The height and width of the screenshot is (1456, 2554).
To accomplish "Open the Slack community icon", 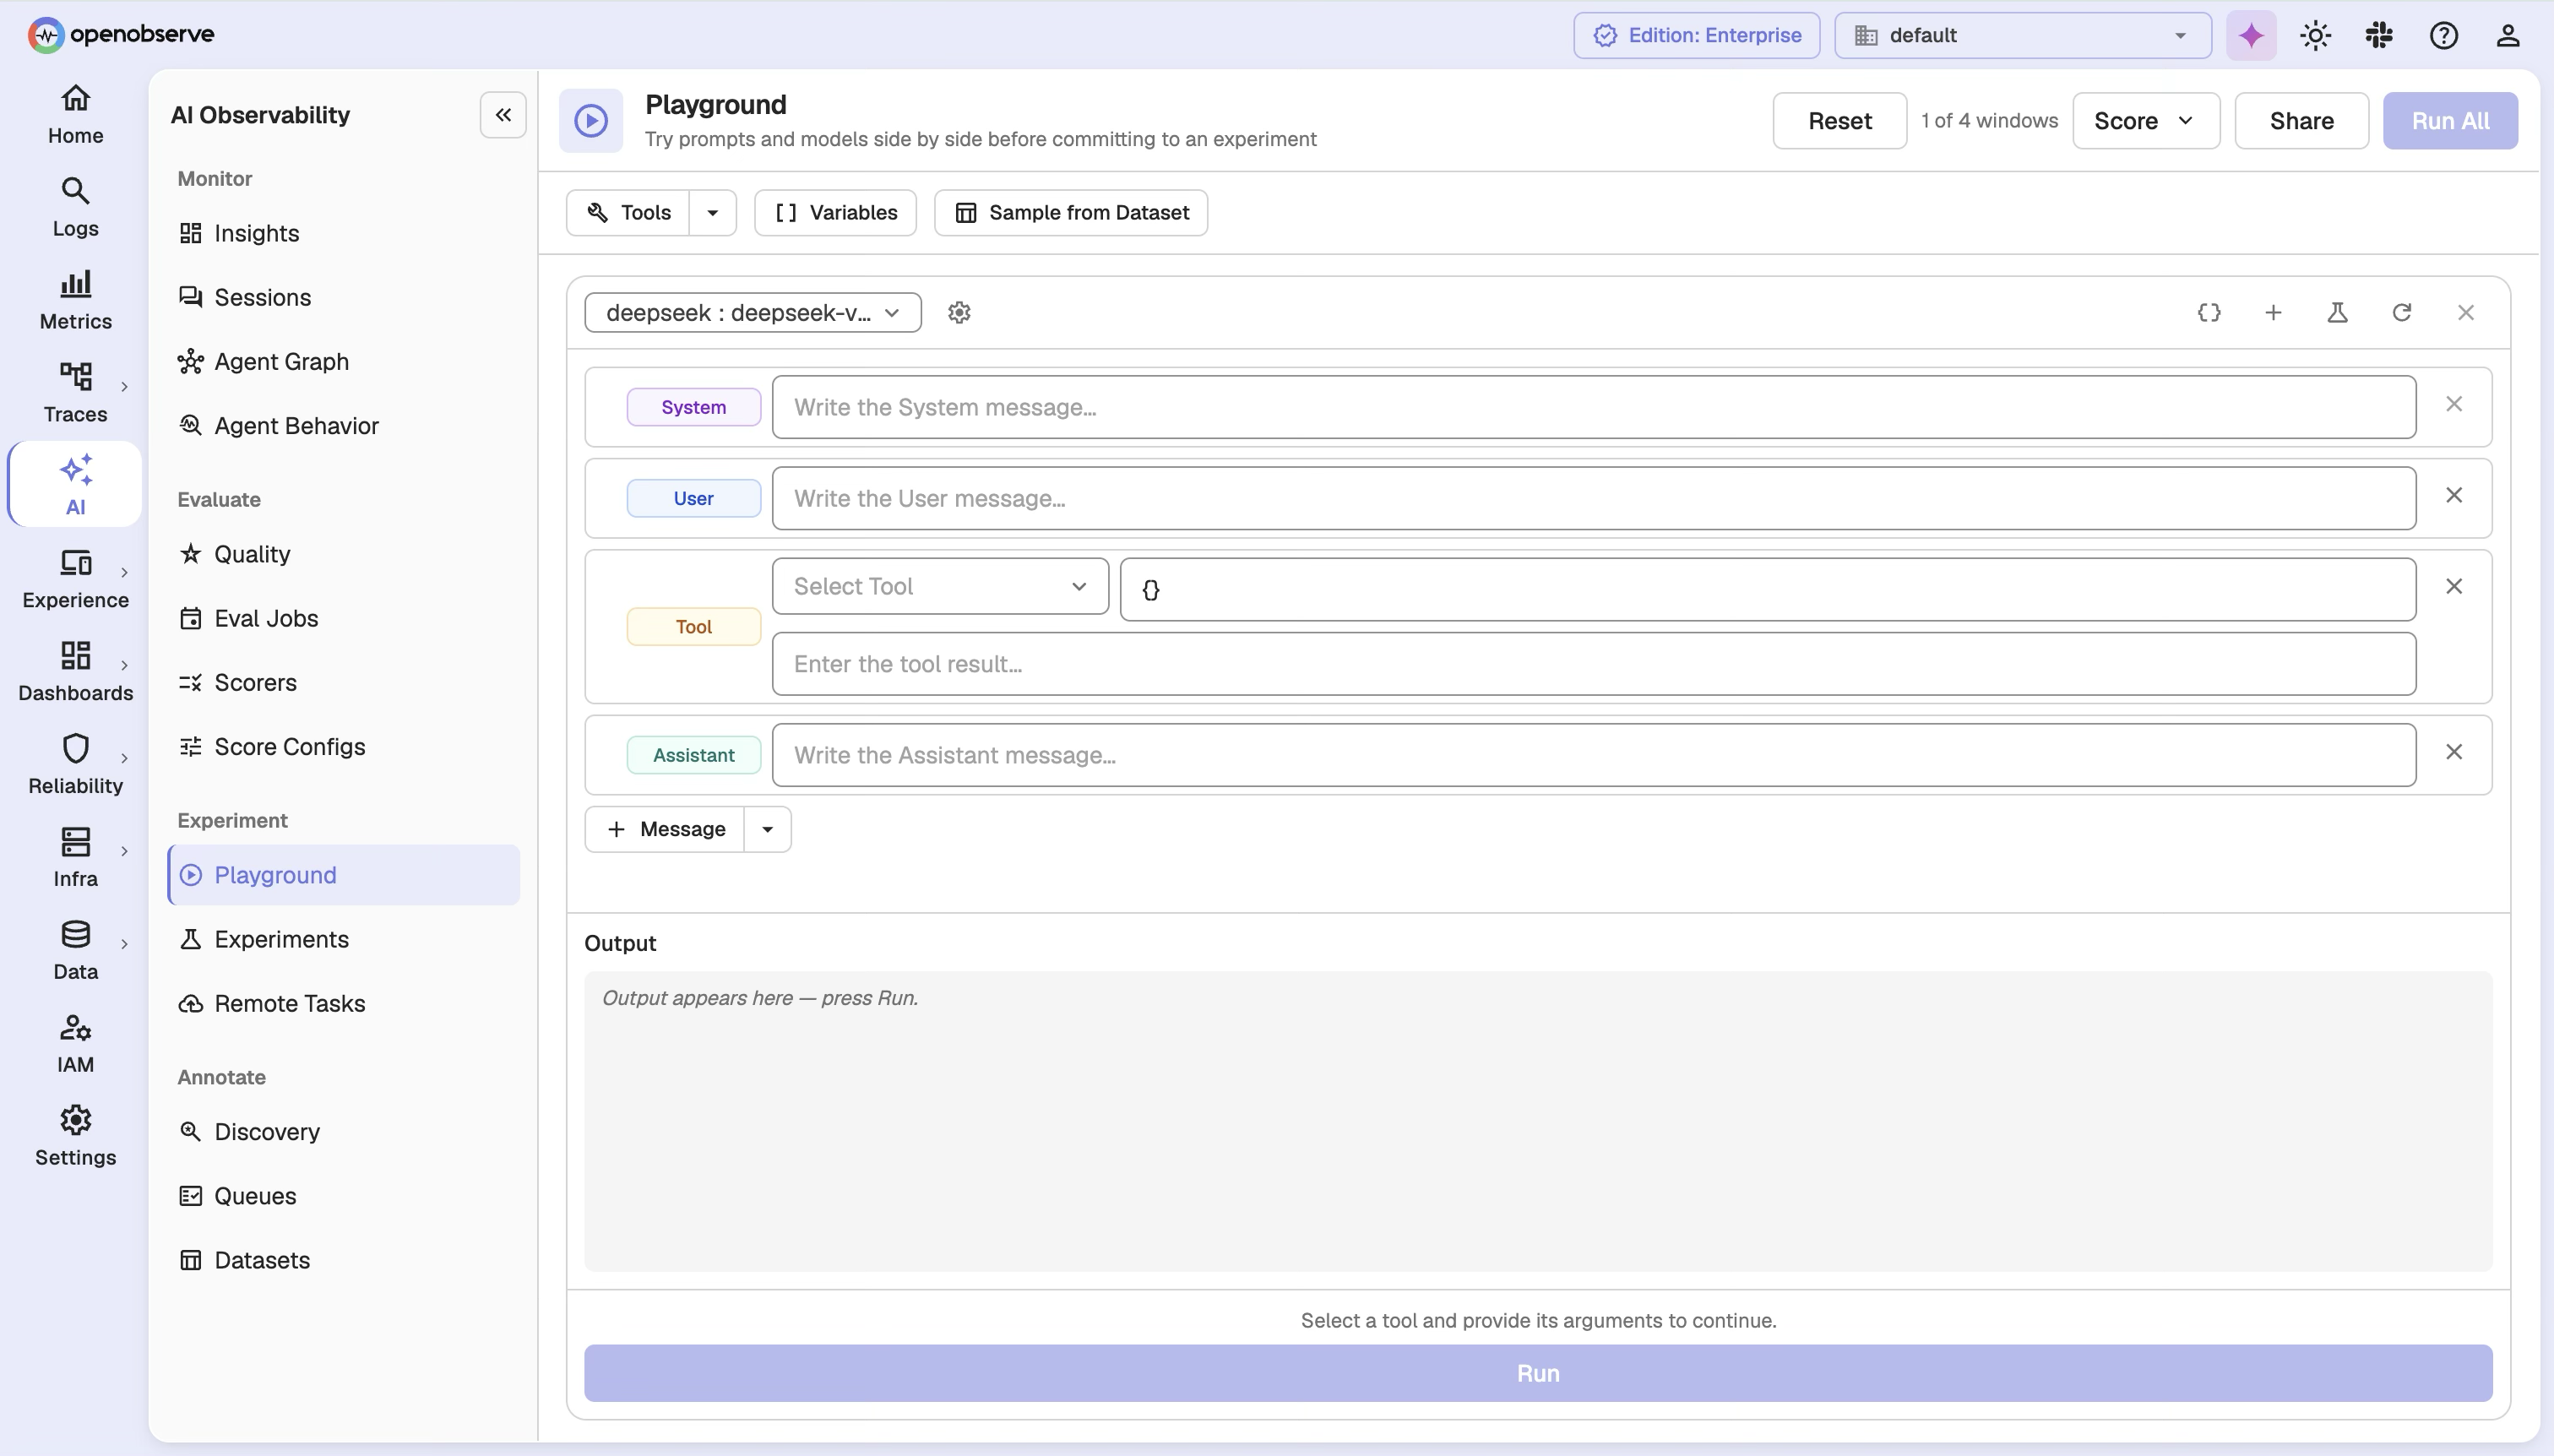I will [2379, 36].
